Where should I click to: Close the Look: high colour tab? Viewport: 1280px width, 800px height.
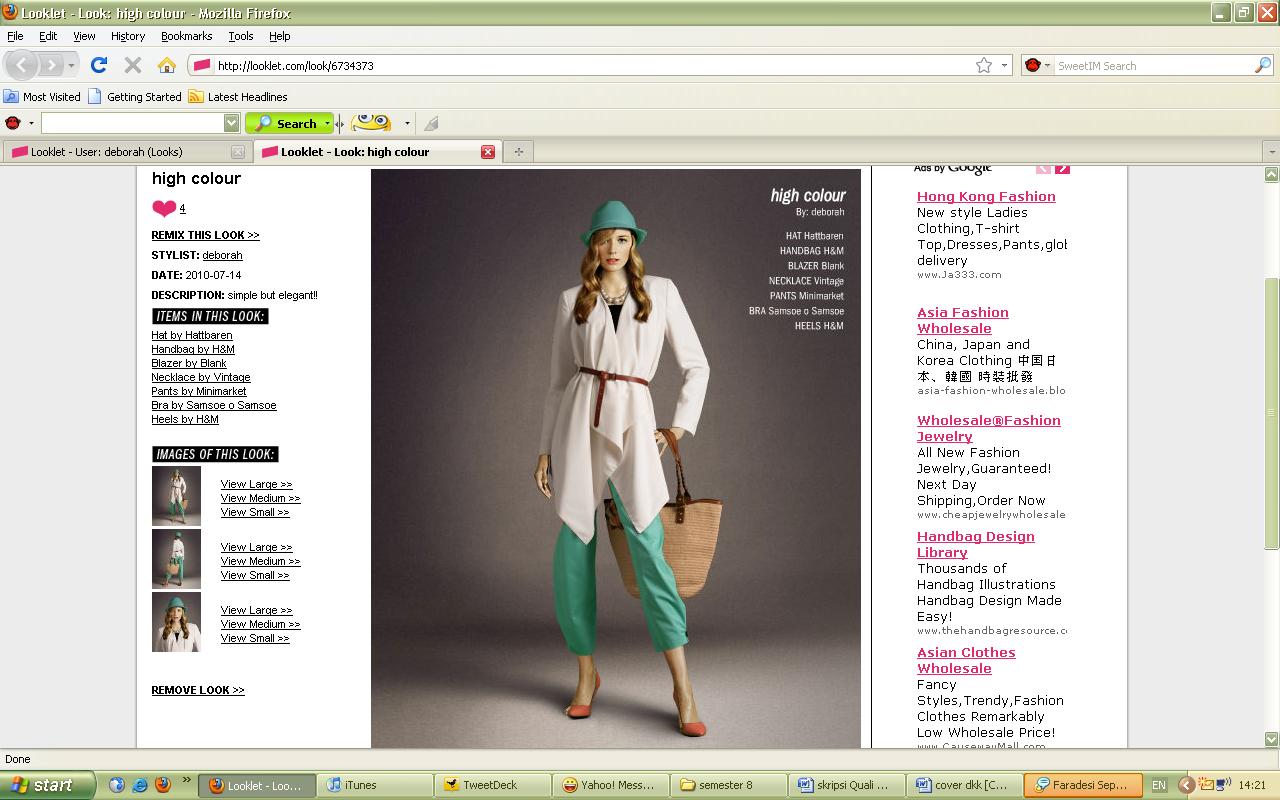point(488,152)
